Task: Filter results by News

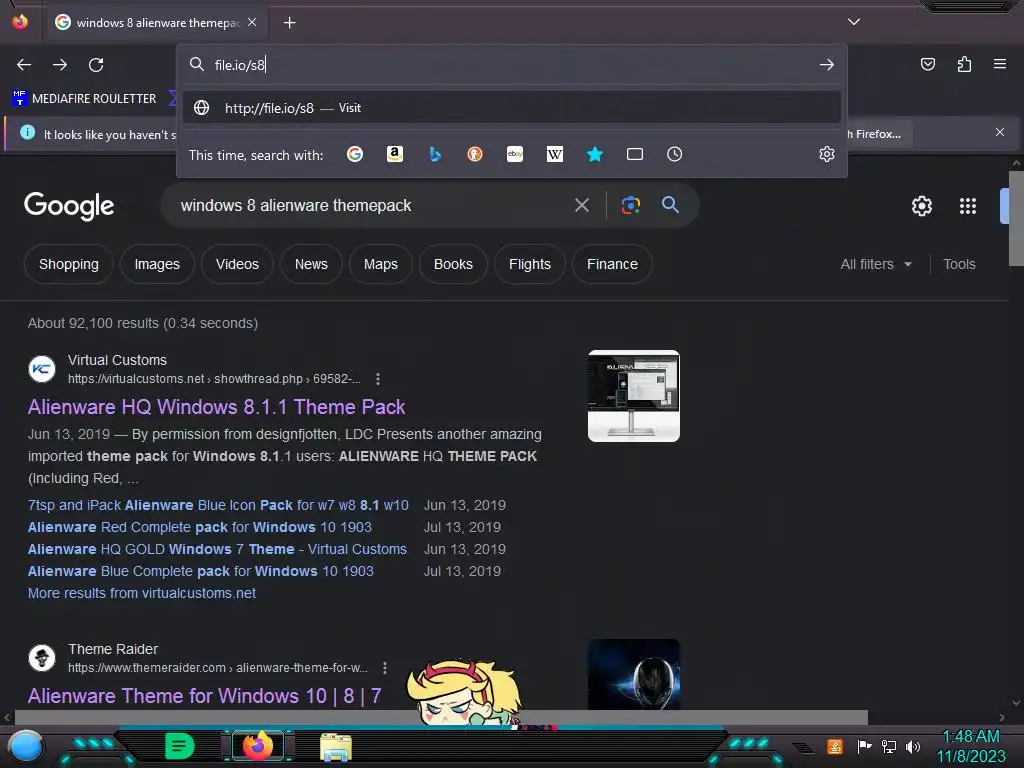Action: pos(311,264)
